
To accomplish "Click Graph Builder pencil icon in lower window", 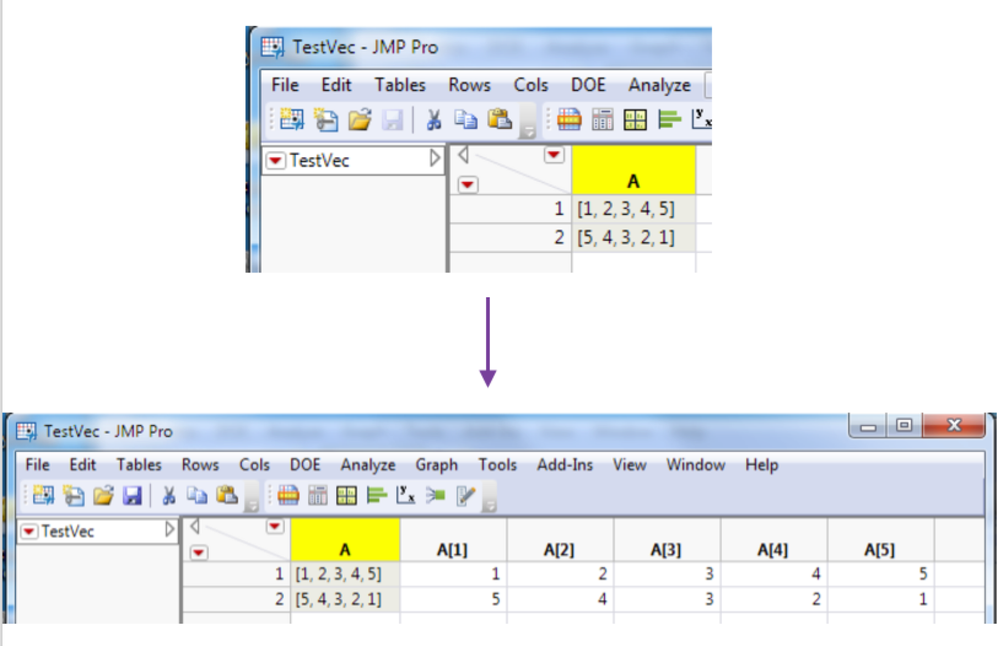I will click(466, 495).
